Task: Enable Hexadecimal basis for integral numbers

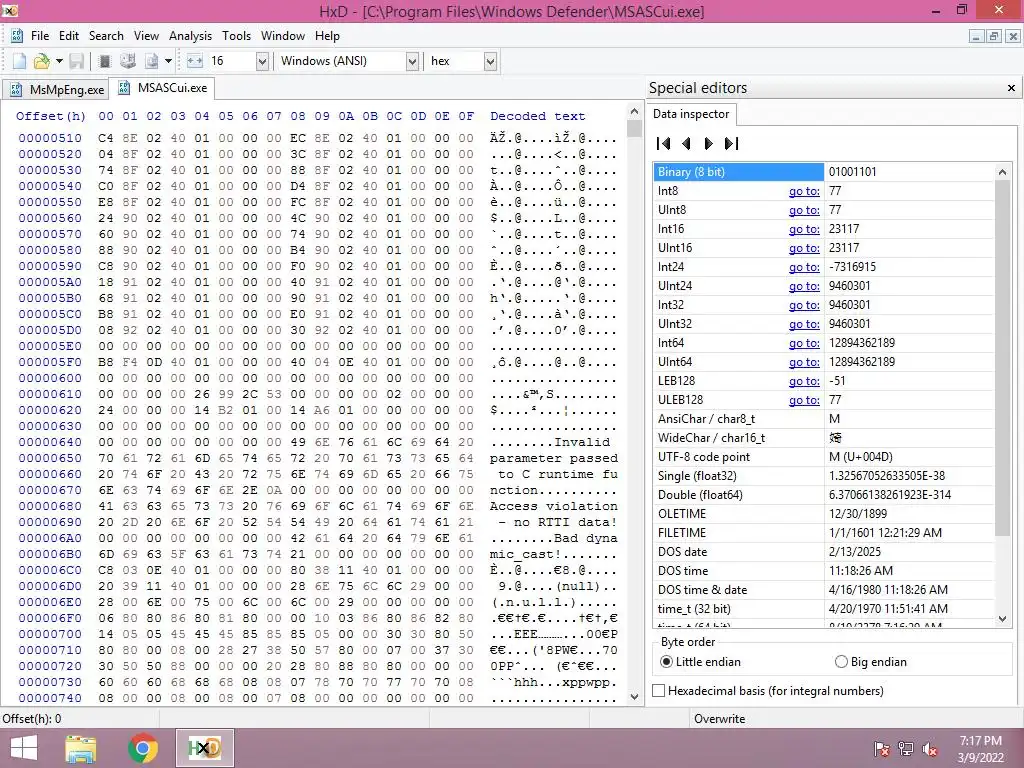Action: (769, 690)
